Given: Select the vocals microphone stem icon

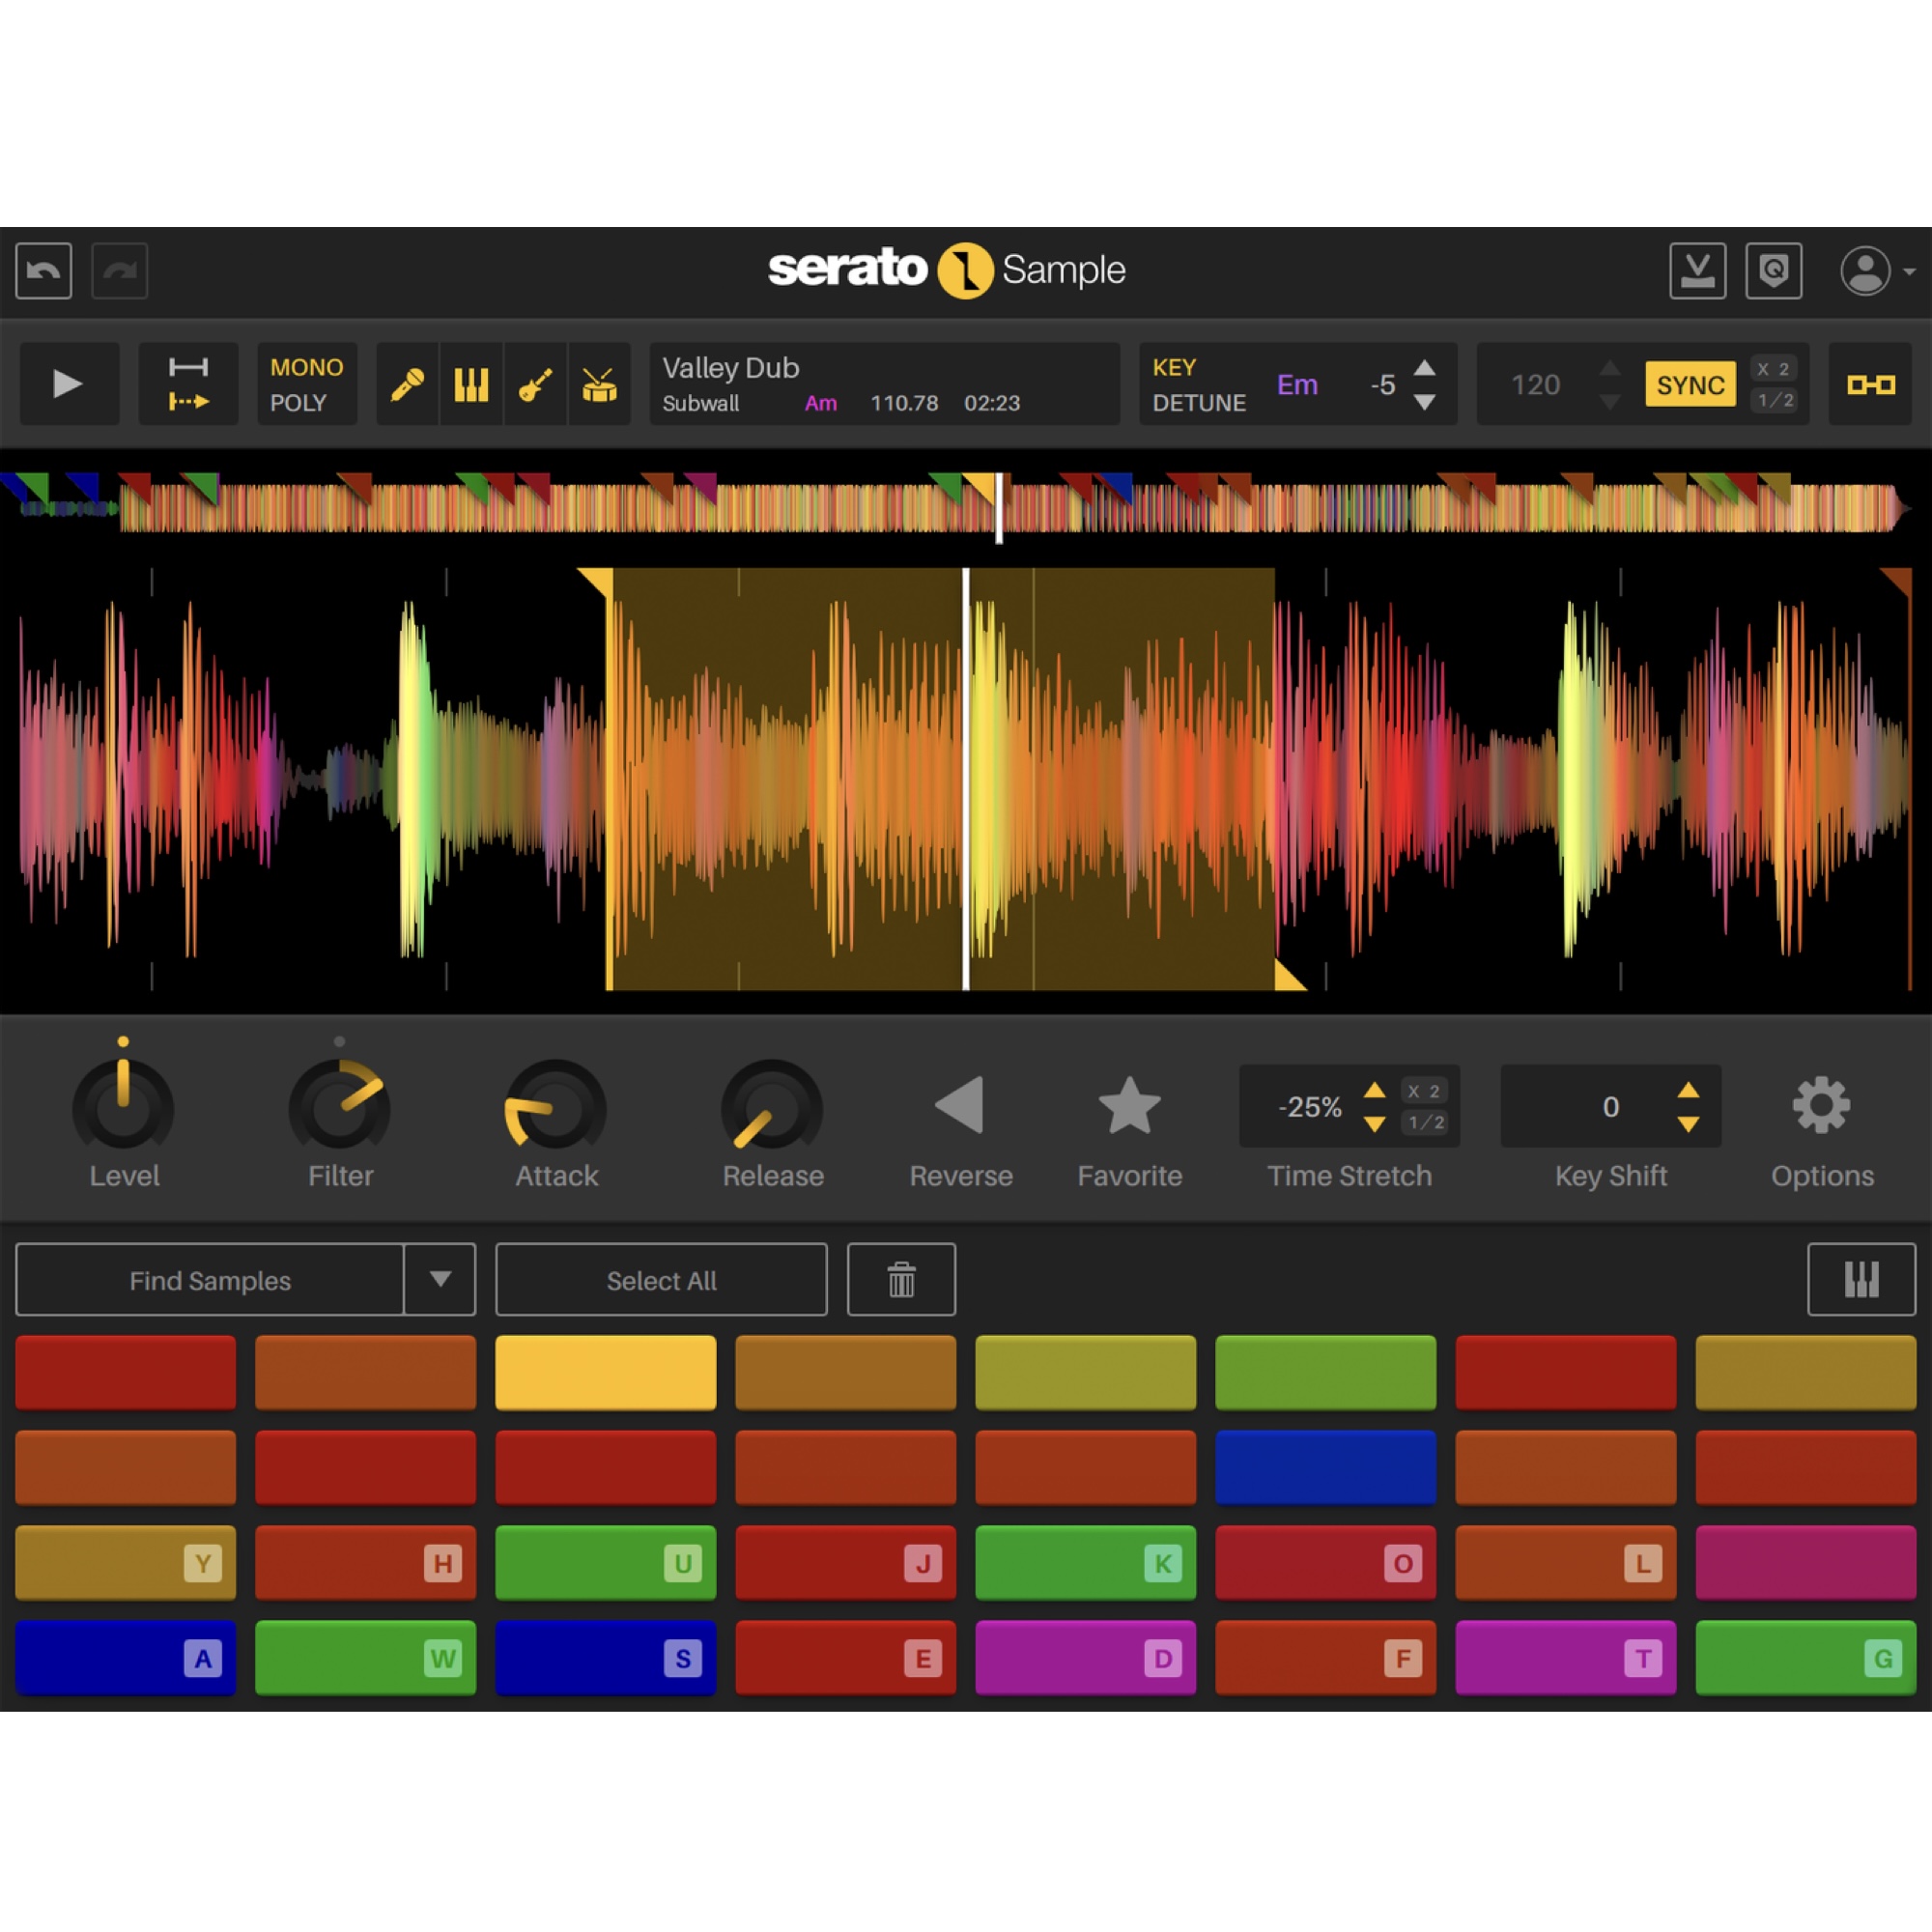Looking at the screenshot, I should (407, 384).
